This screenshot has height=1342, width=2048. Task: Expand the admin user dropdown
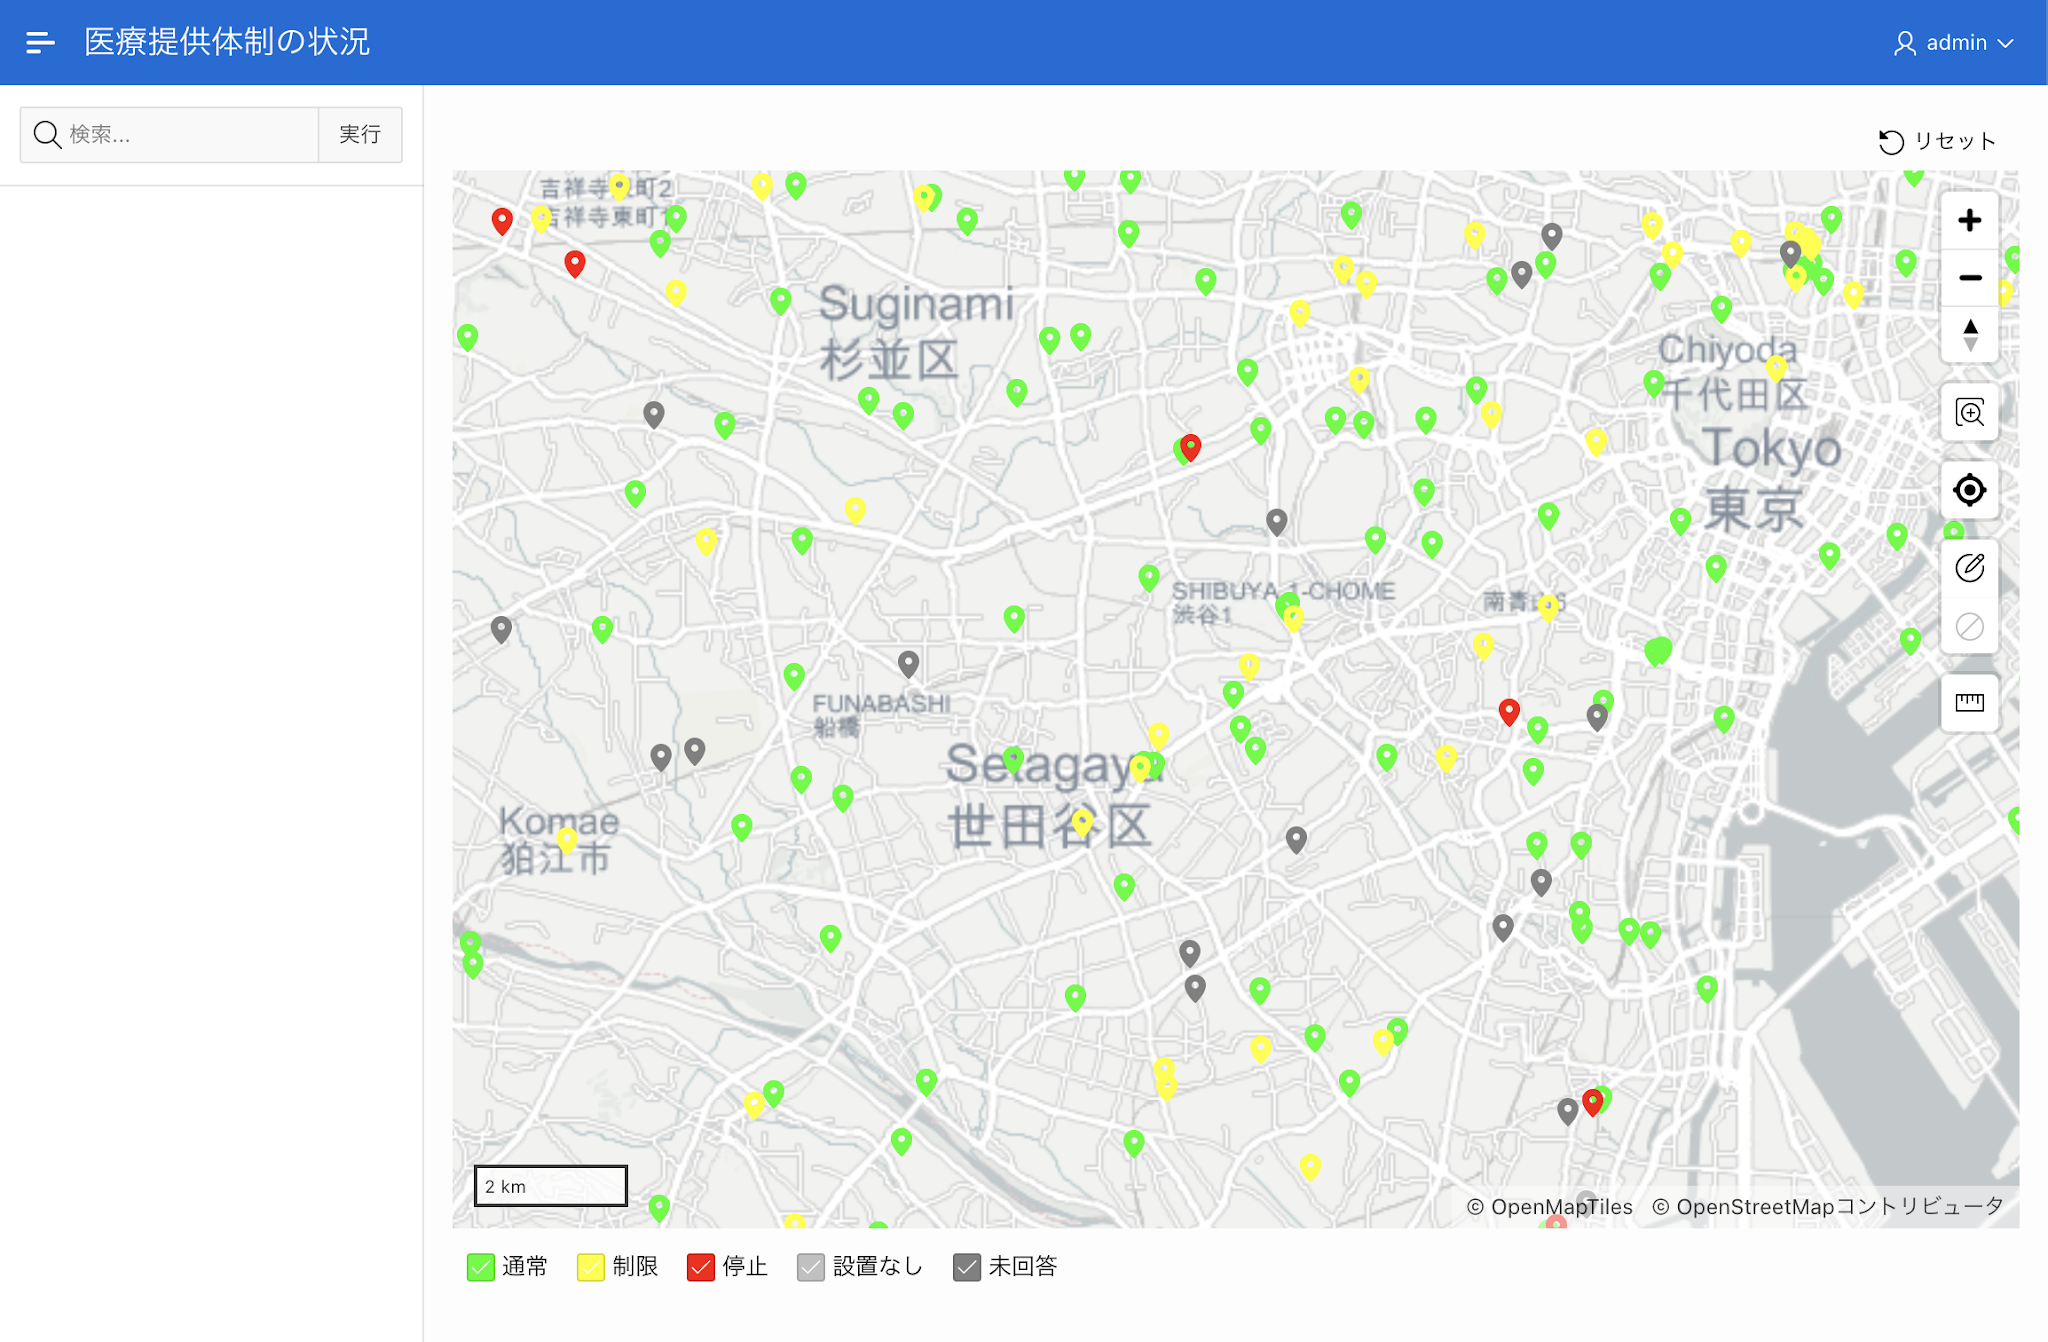pos(1953,43)
